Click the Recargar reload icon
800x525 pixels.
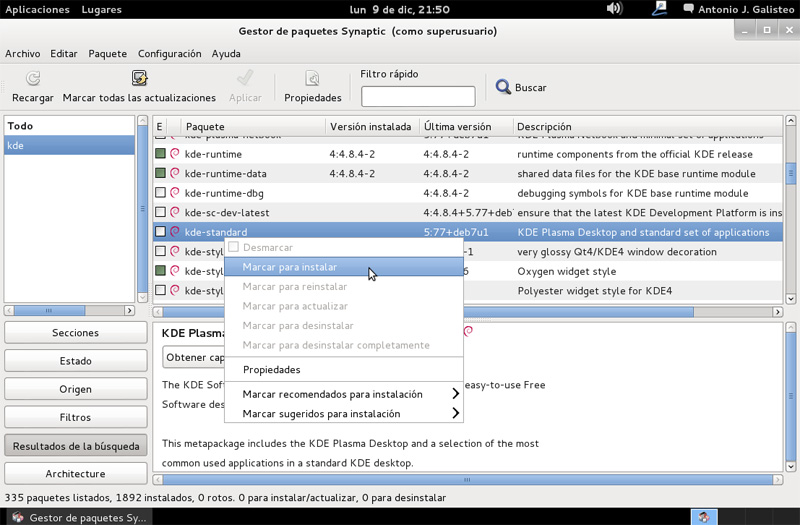[x=33, y=78]
